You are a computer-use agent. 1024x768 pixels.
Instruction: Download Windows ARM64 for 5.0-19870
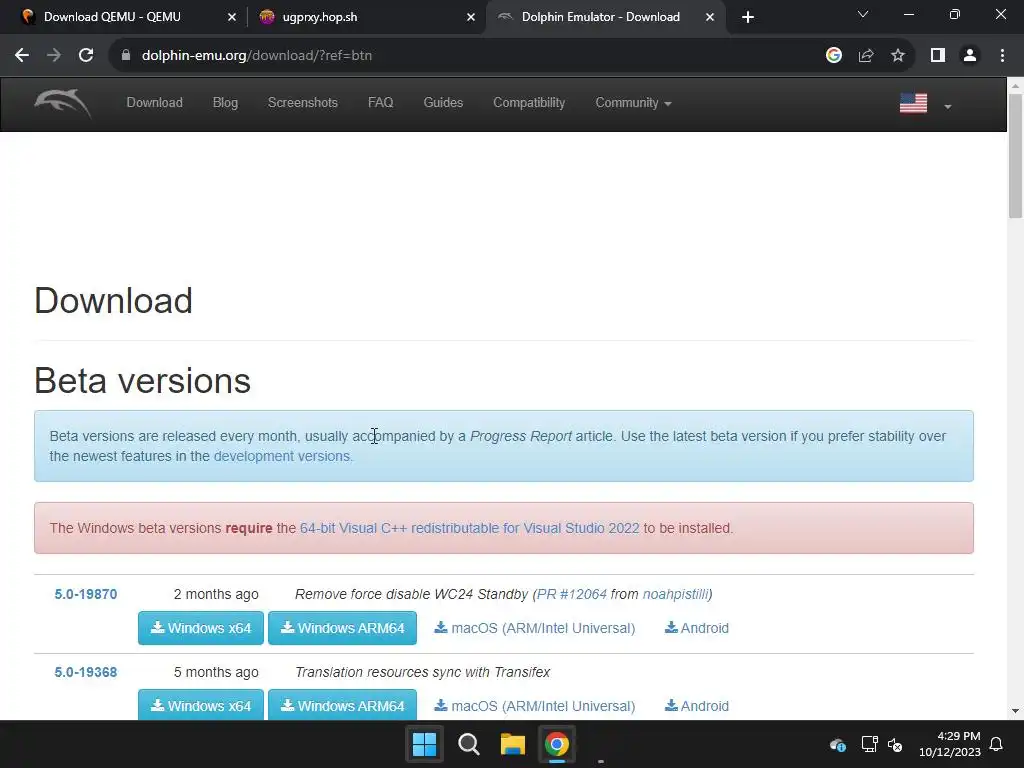[342, 628]
